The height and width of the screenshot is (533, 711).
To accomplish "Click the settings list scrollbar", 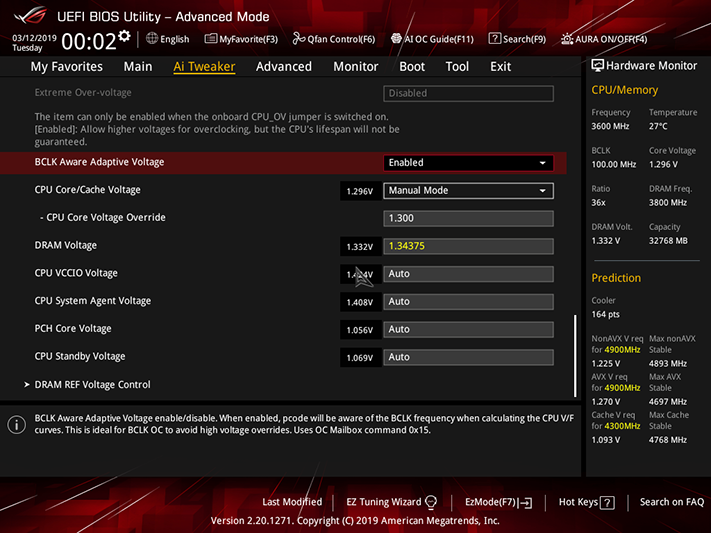I will tap(575, 356).
